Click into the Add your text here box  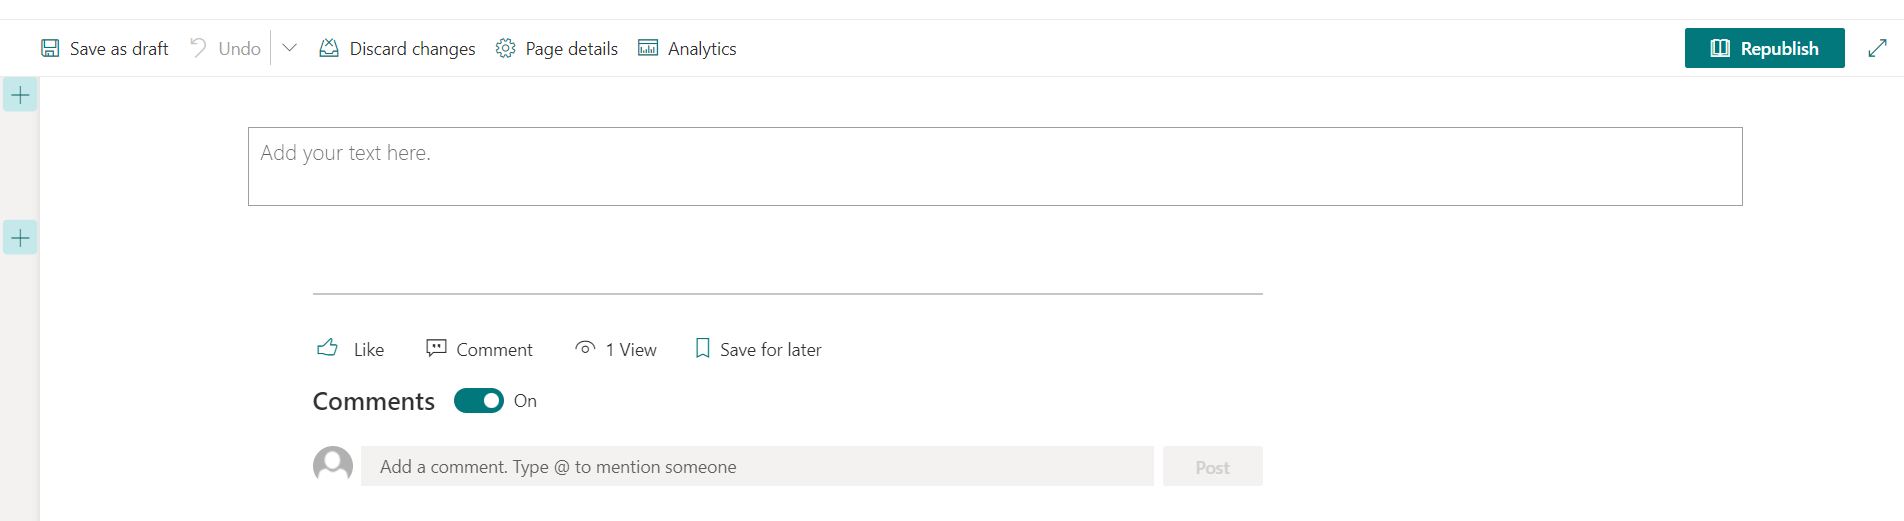coord(995,166)
